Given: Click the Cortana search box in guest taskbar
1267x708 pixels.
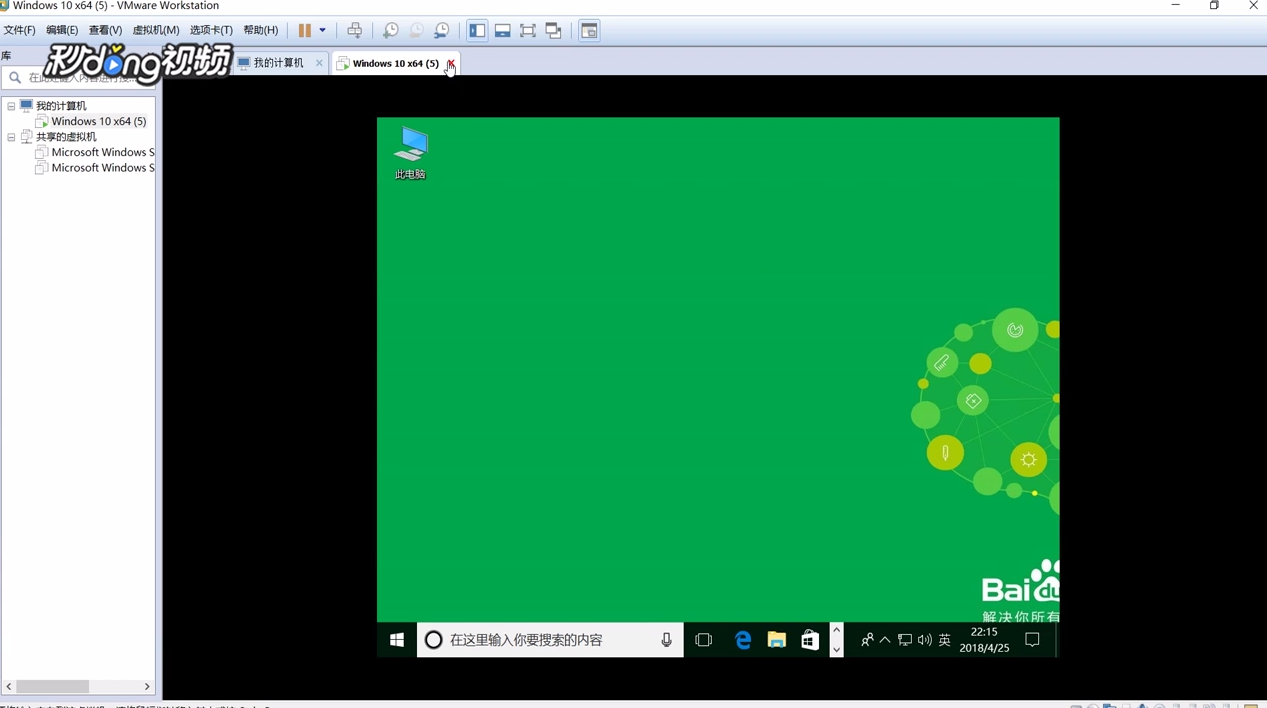Looking at the screenshot, I should click(x=550, y=640).
